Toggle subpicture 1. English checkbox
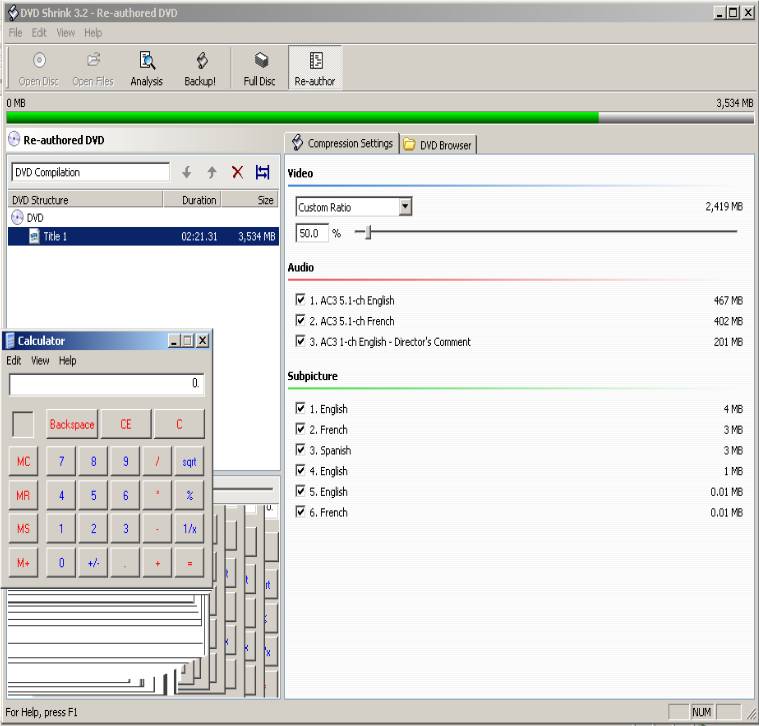This screenshot has width=759, height=726. (300, 408)
